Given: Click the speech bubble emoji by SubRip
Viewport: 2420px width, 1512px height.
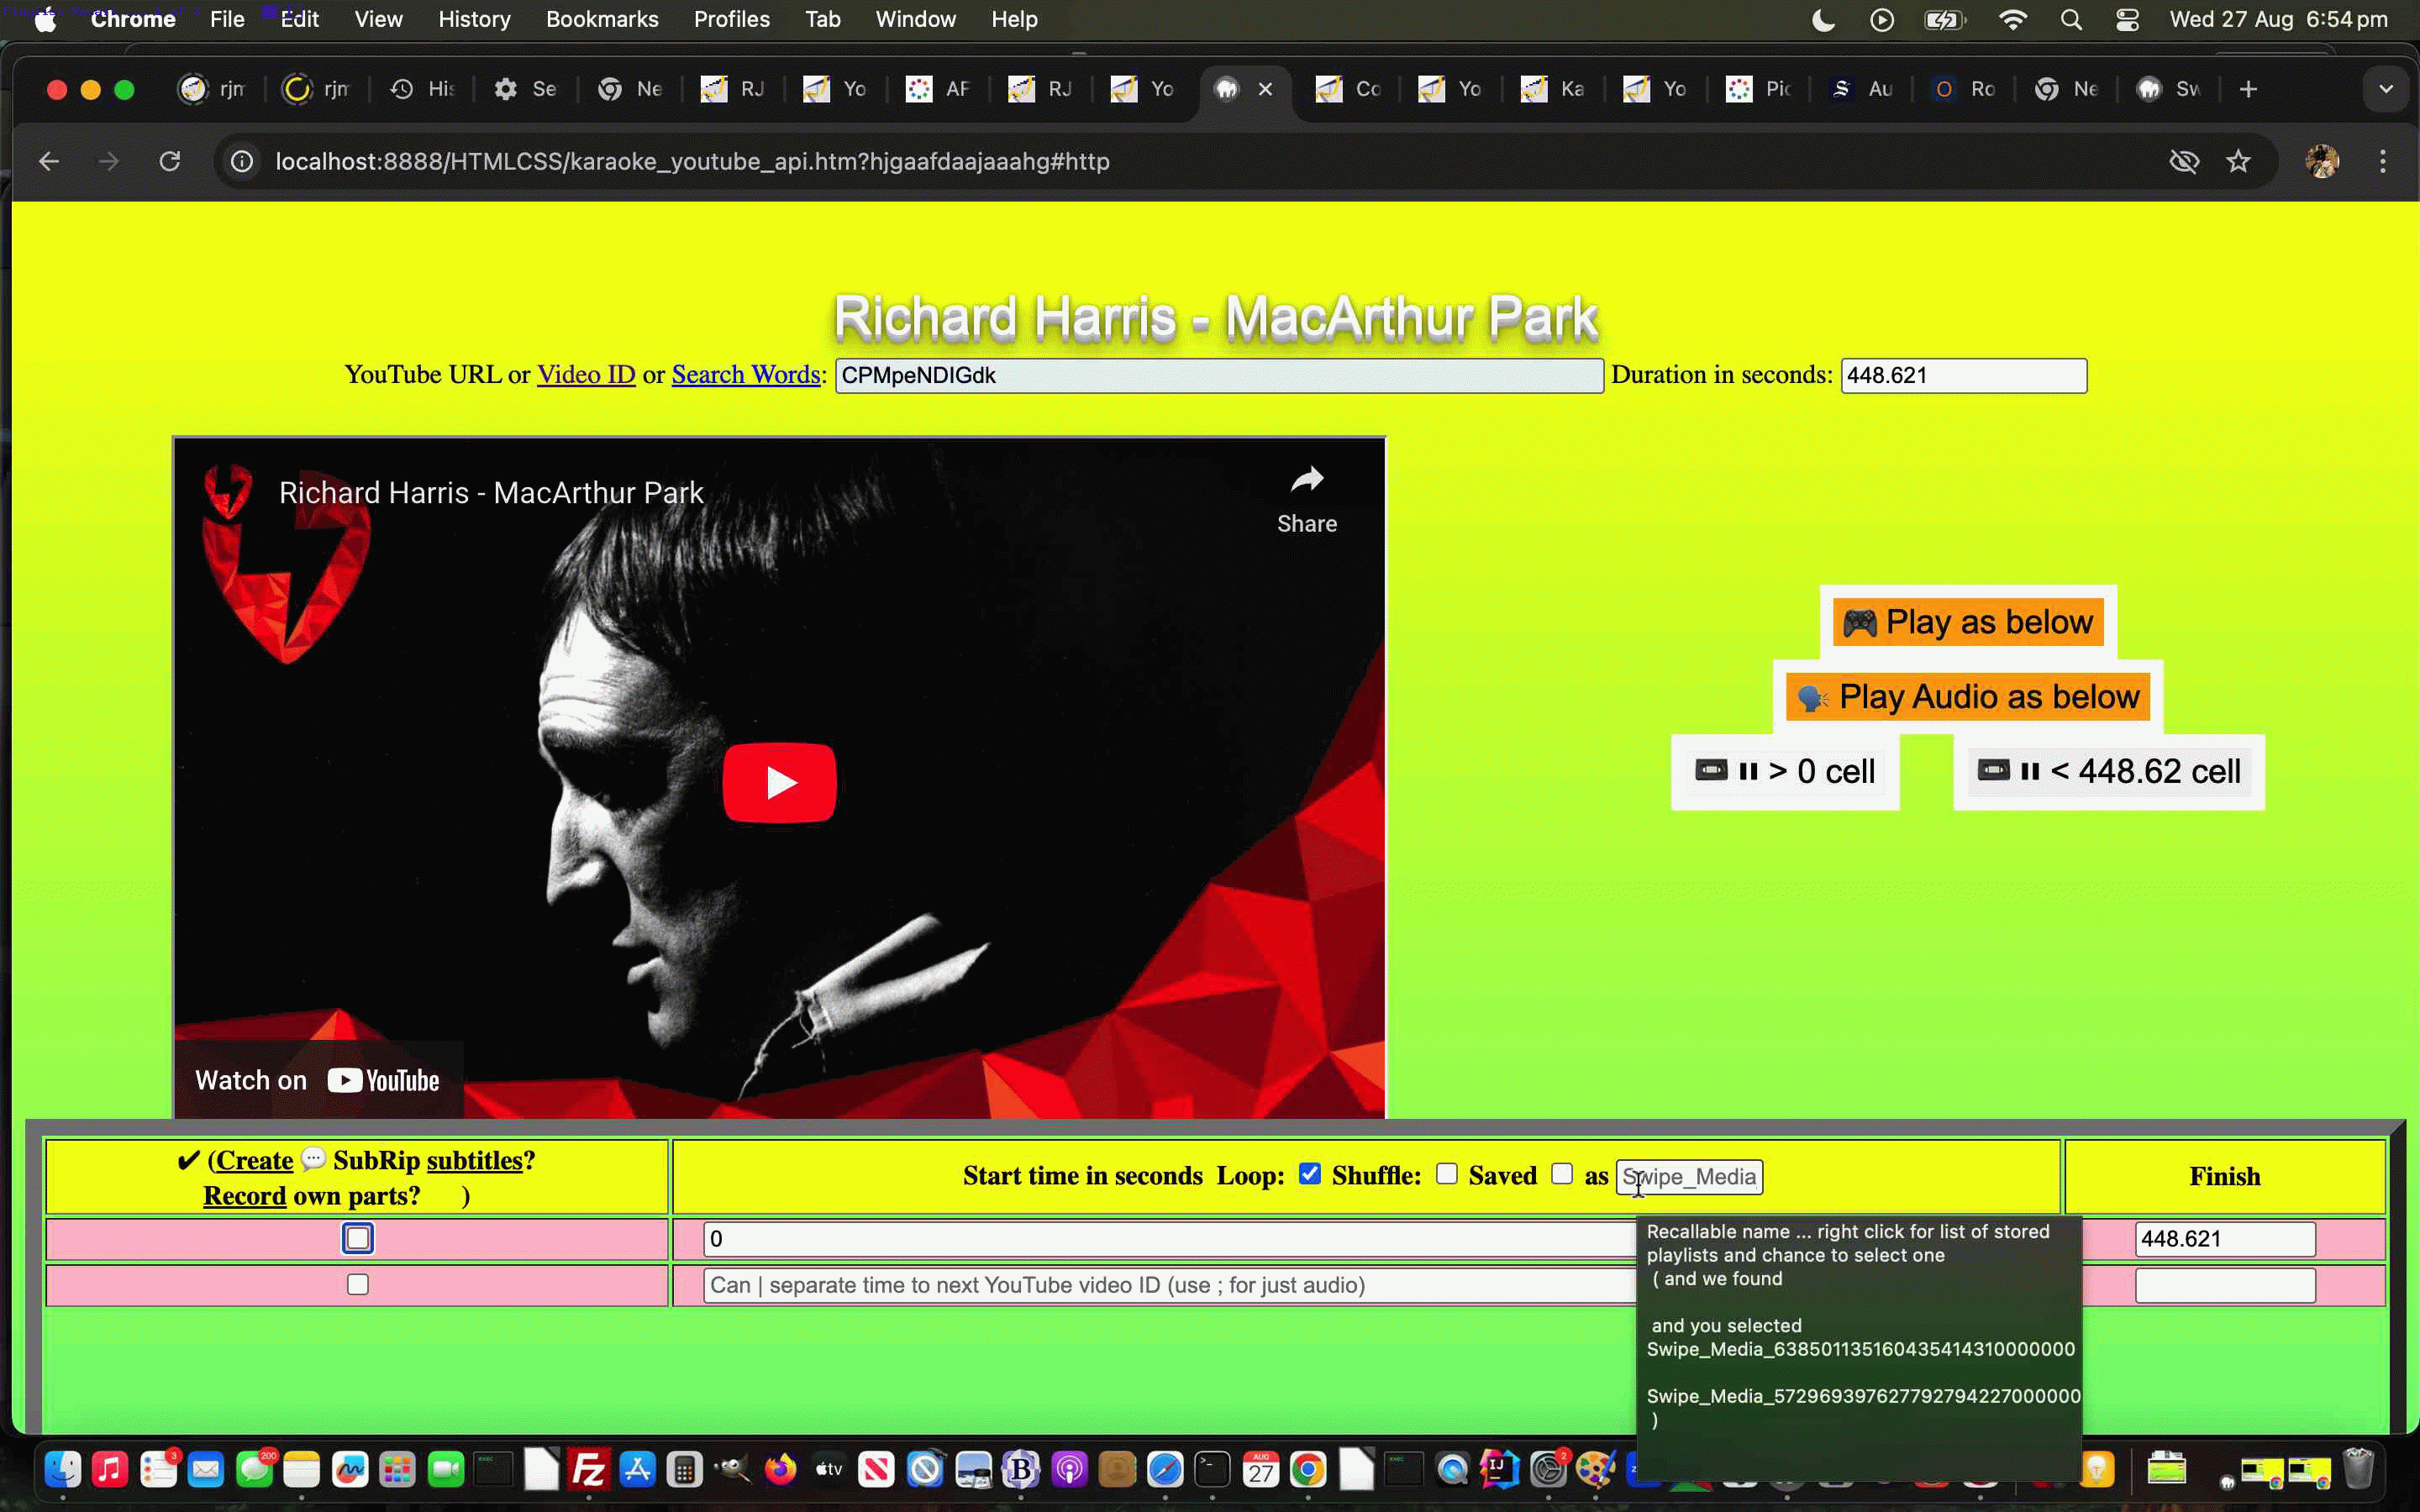Looking at the screenshot, I should [x=313, y=1159].
